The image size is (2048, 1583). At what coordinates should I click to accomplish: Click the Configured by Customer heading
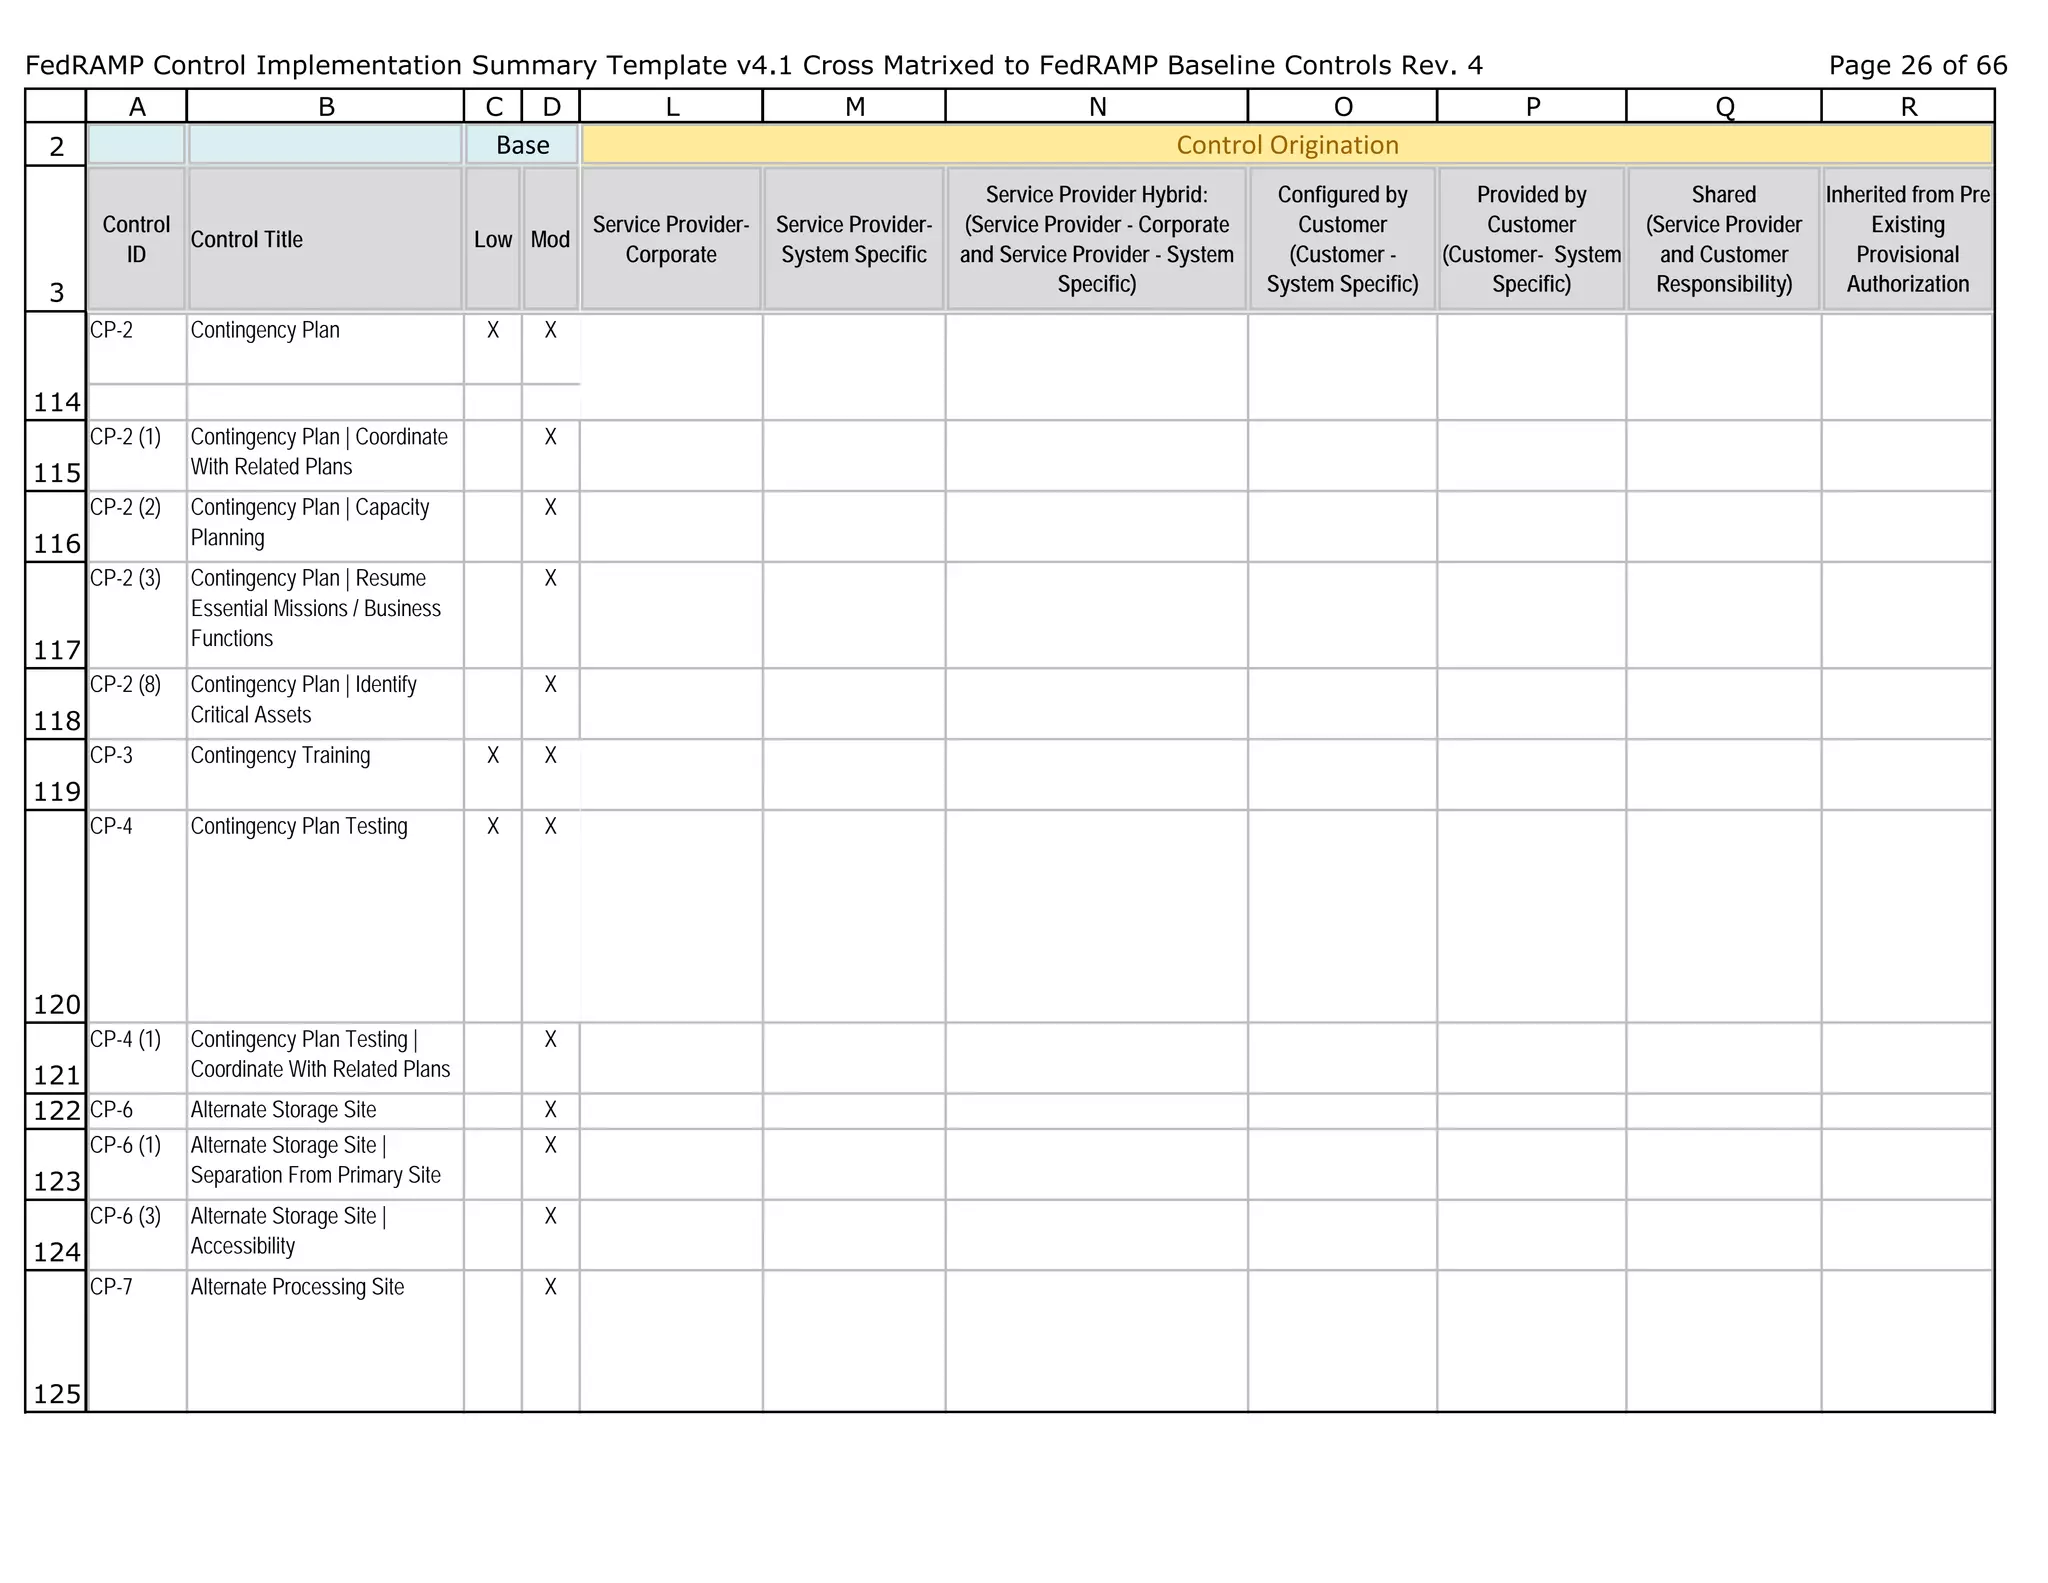click(1342, 239)
